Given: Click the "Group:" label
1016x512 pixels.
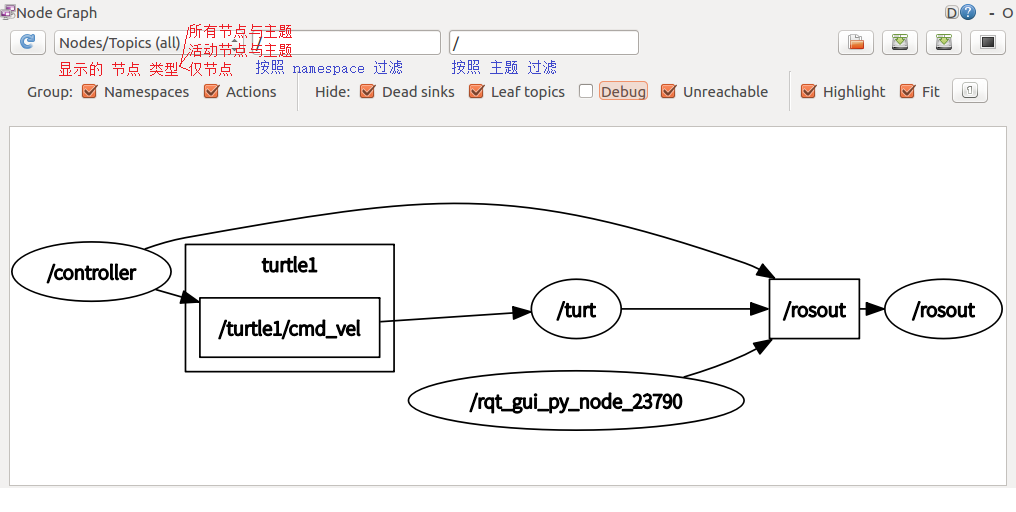Looking at the screenshot, I should pos(50,92).
